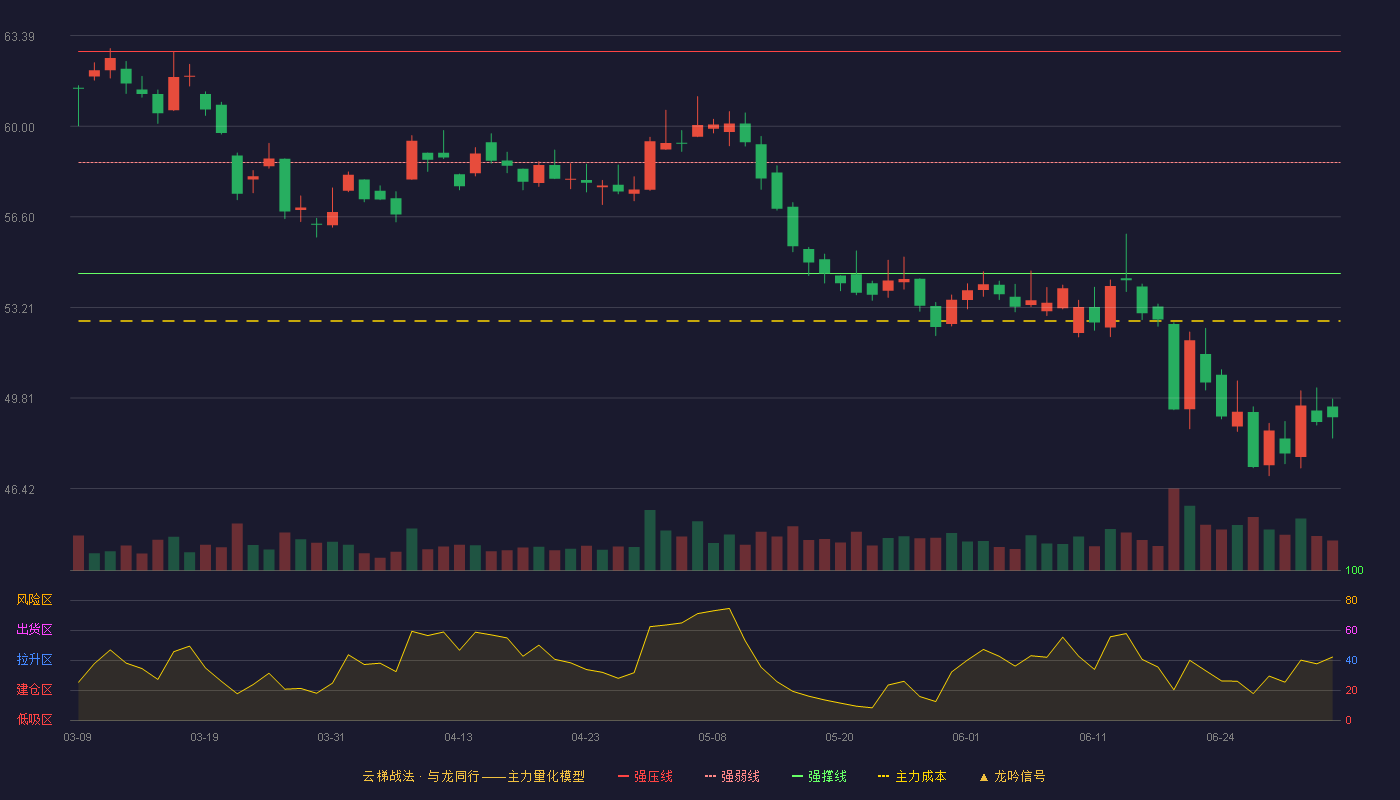Image resolution: width=1400 pixels, height=800 pixels.
Task: Toggle the 强压线 legend item
Action: point(645,776)
